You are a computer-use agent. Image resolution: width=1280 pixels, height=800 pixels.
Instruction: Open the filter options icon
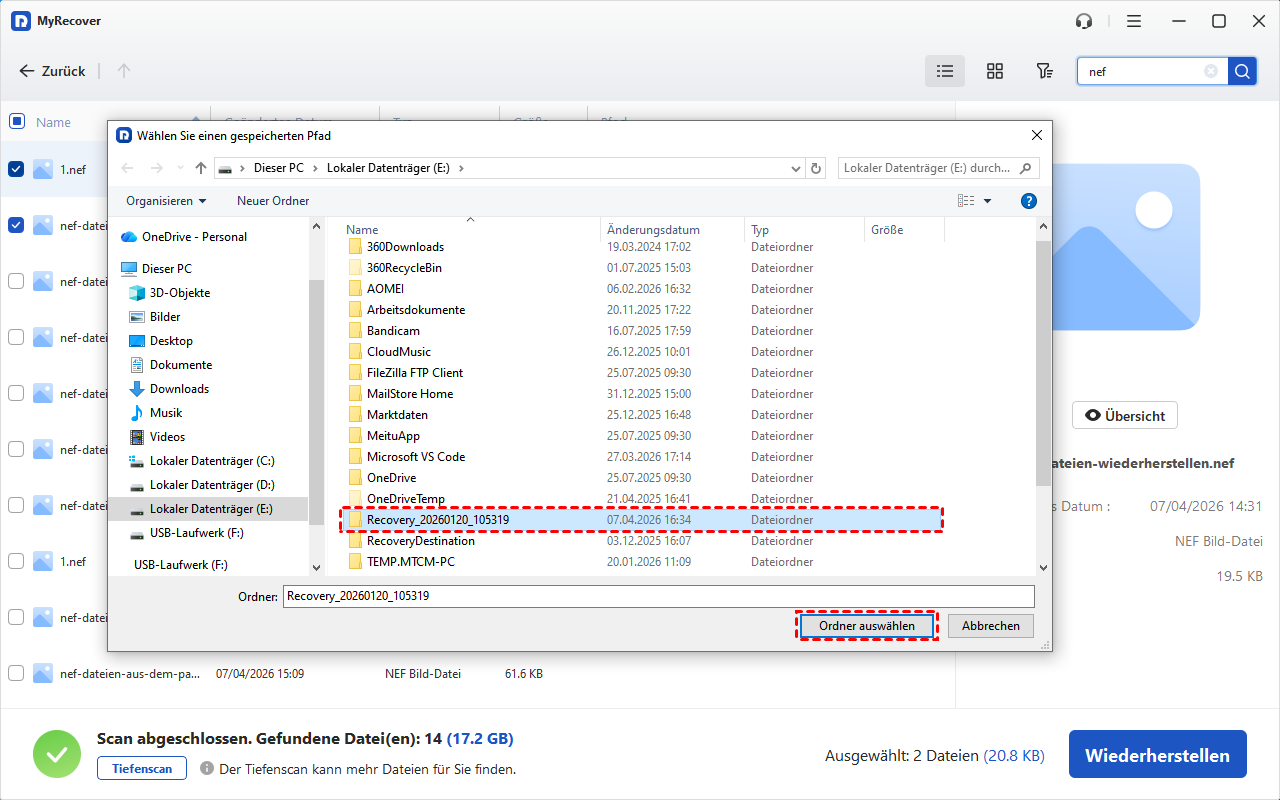click(1044, 71)
